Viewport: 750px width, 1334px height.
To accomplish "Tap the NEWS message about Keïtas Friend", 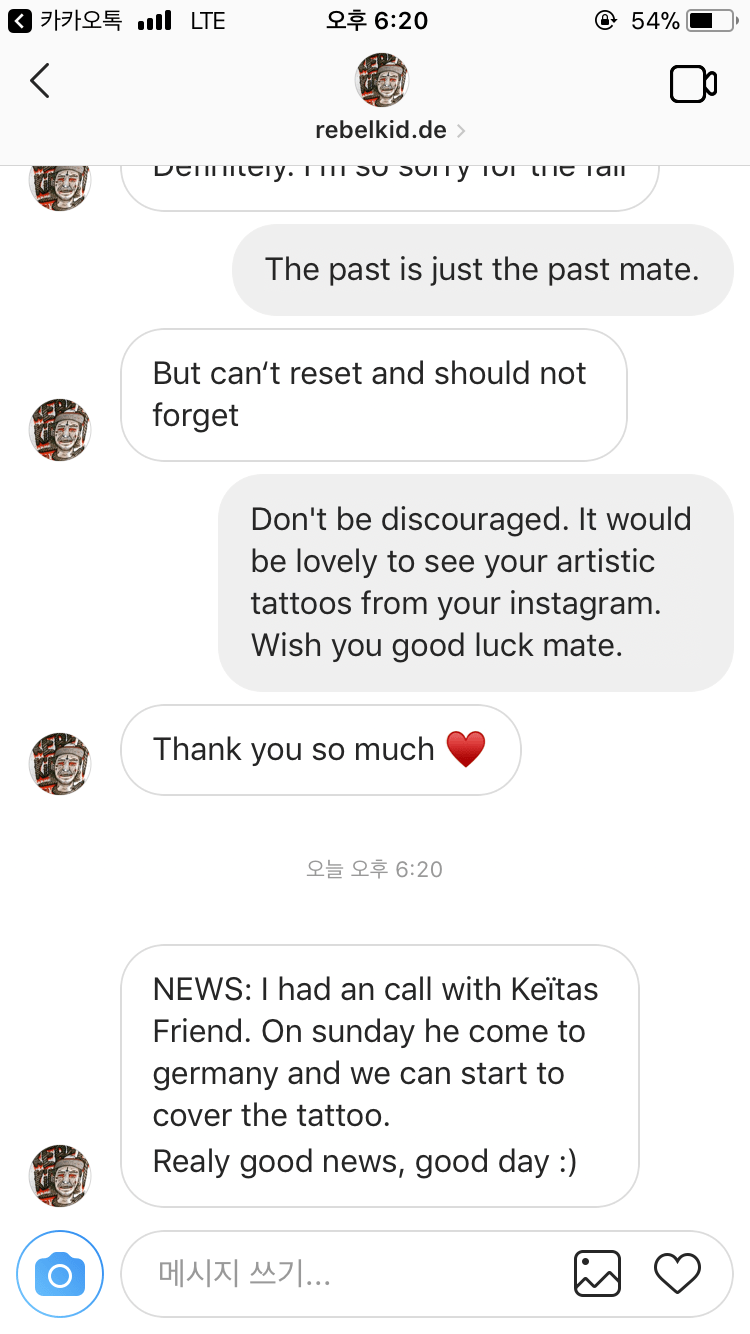I will click(379, 1075).
